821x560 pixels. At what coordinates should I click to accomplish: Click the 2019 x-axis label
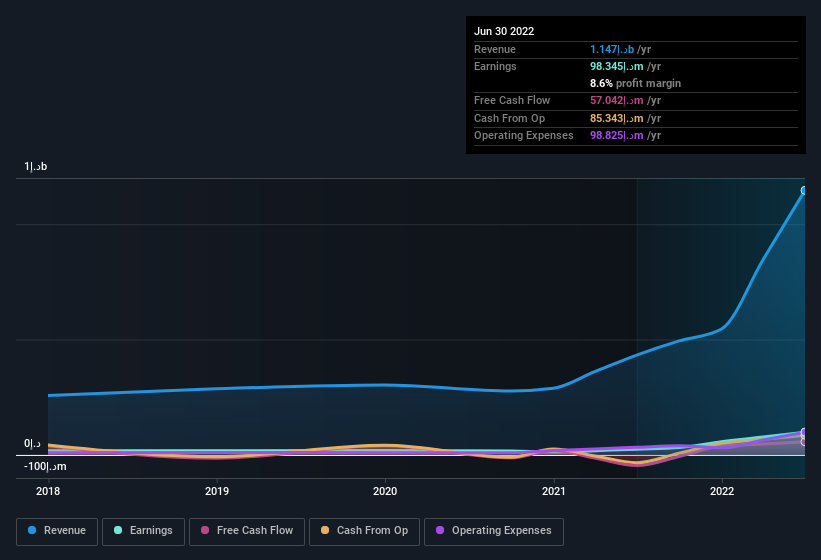(x=217, y=491)
